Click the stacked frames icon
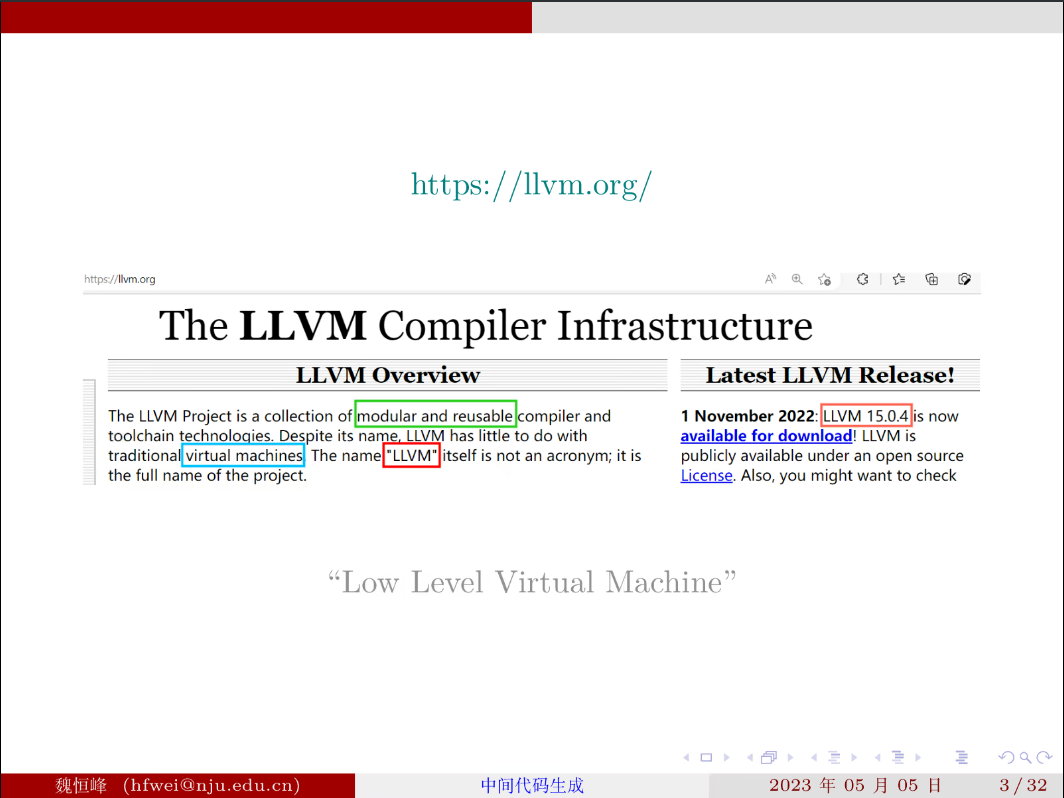This screenshot has height=798, width=1064. point(769,757)
